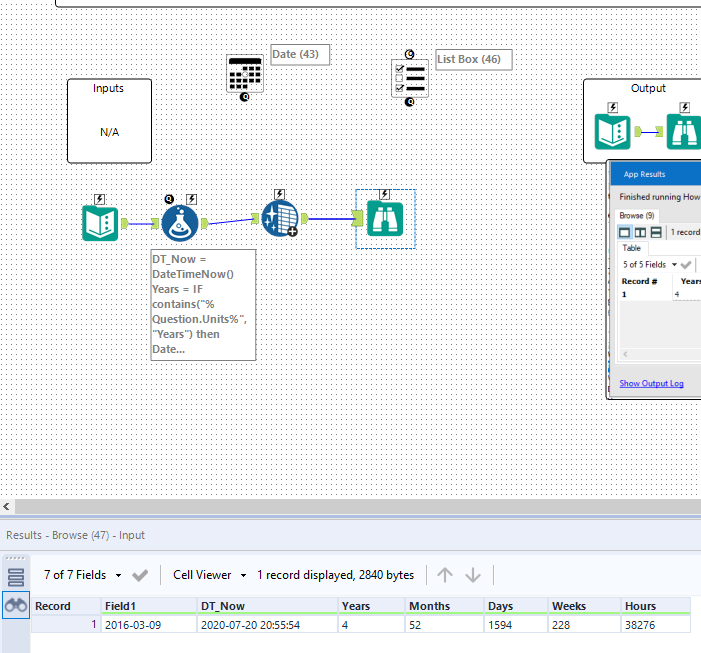This screenshot has height=653, width=701.
Task: Select cell 2016-03-09 in Field1
Action: (148, 625)
